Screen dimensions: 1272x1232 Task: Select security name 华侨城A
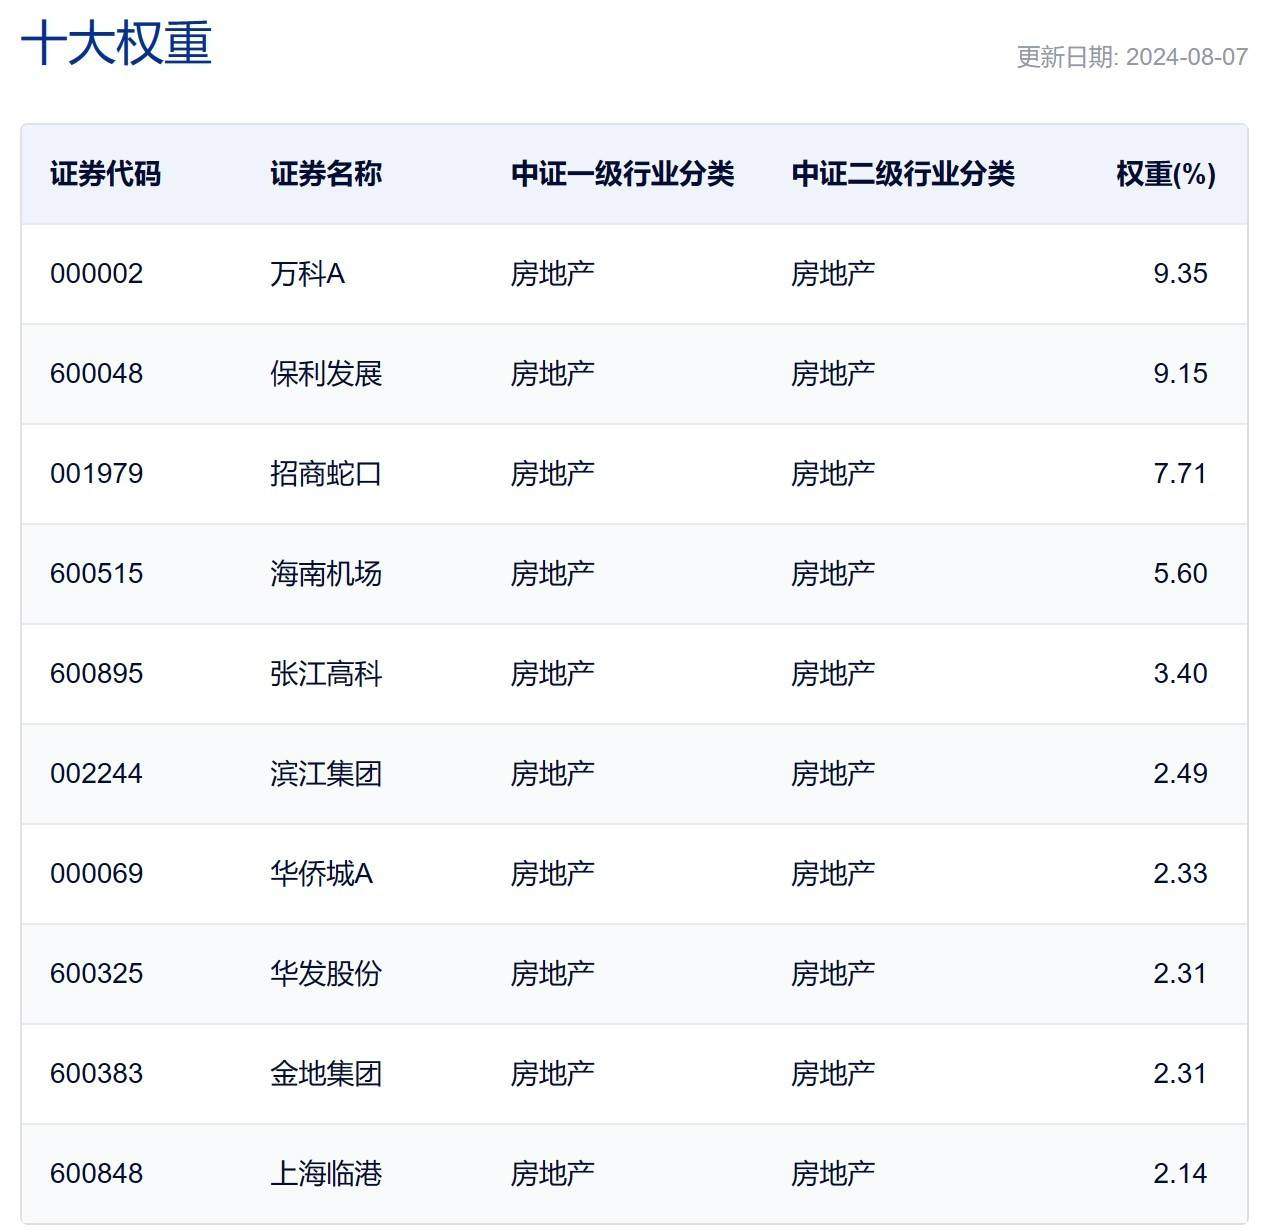(x=321, y=874)
